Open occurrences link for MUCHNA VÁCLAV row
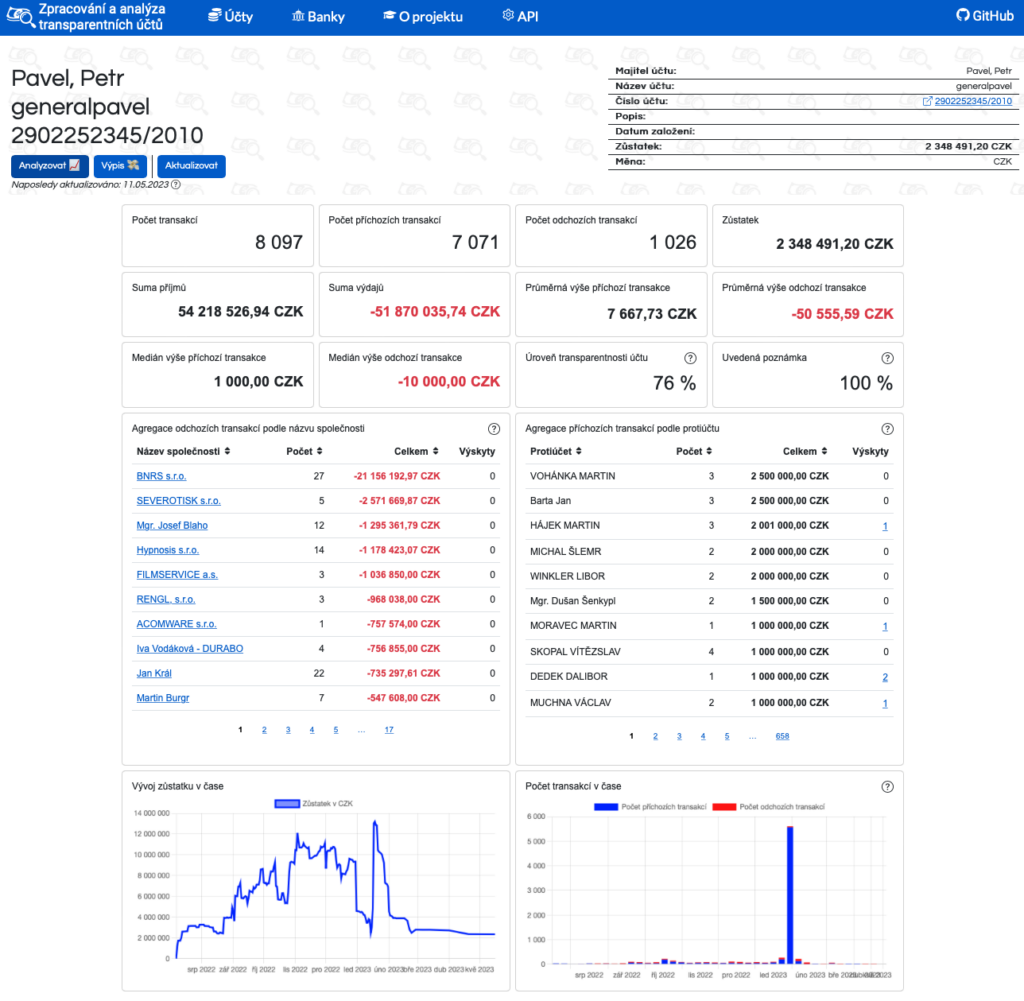 click(885, 704)
